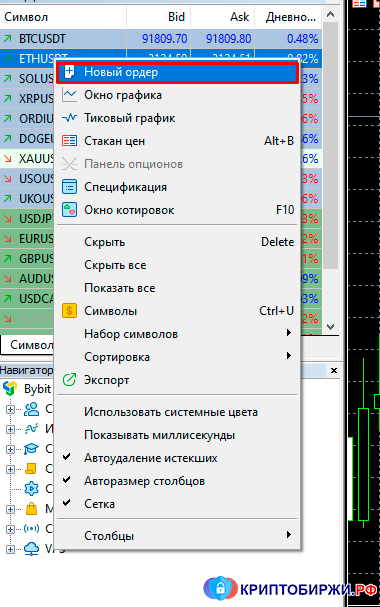Open Символы dialog from menu
Viewport: 380px width, 607px height.
click(177, 311)
